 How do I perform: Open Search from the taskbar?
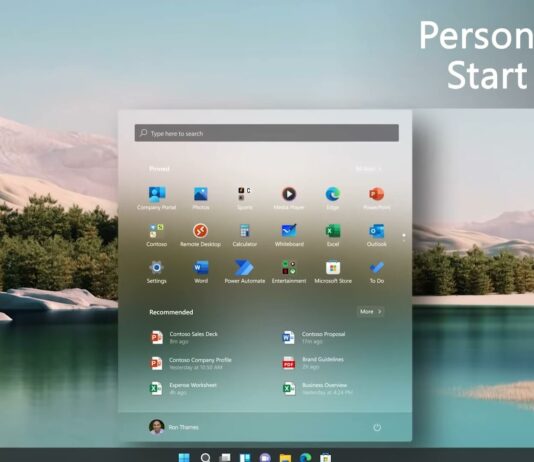[x=205, y=458]
